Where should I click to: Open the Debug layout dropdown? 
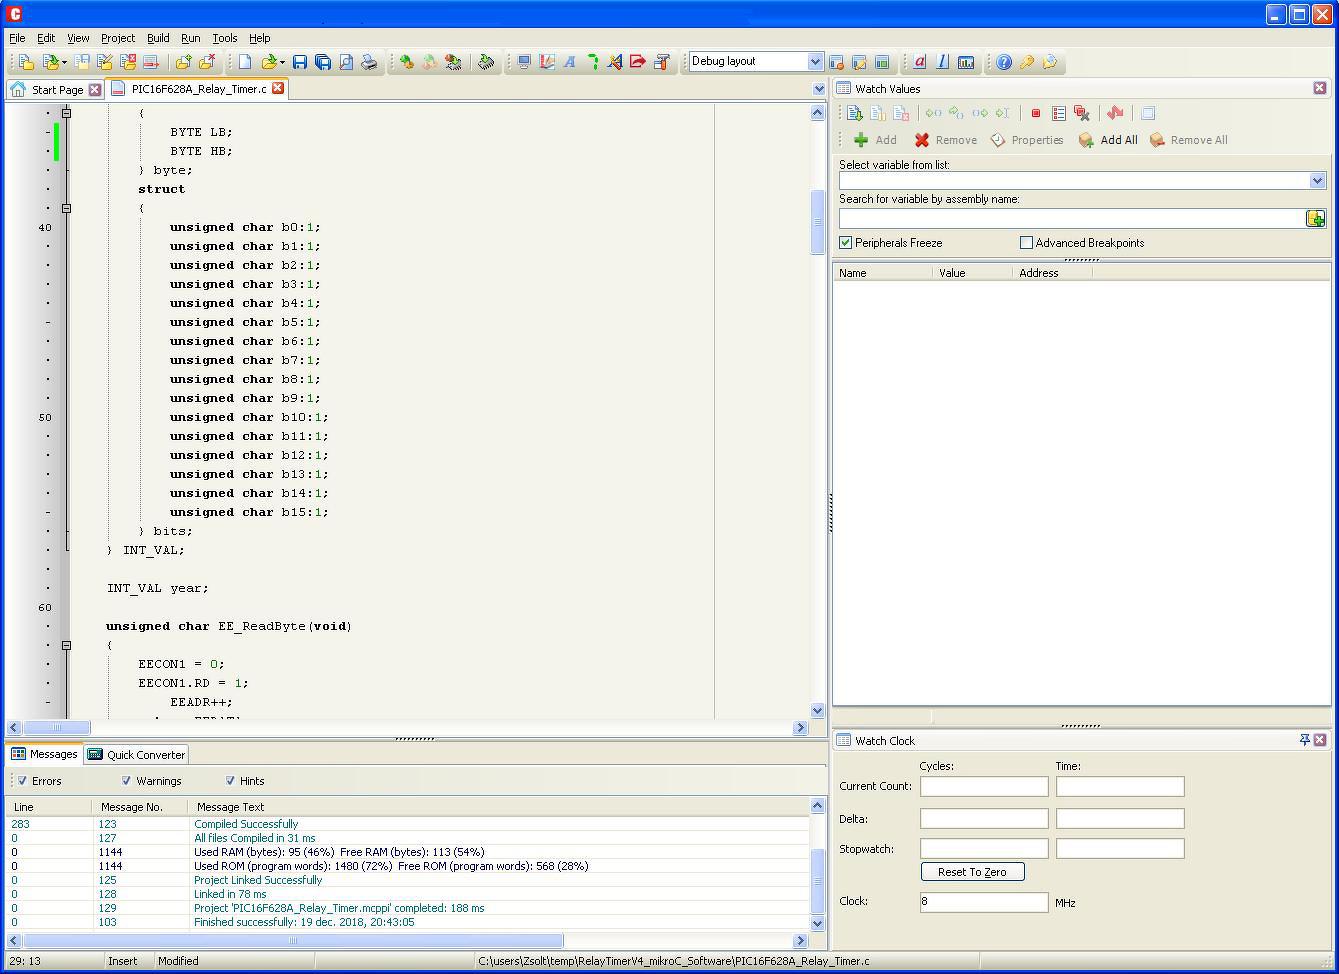pyautogui.click(x=815, y=62)
